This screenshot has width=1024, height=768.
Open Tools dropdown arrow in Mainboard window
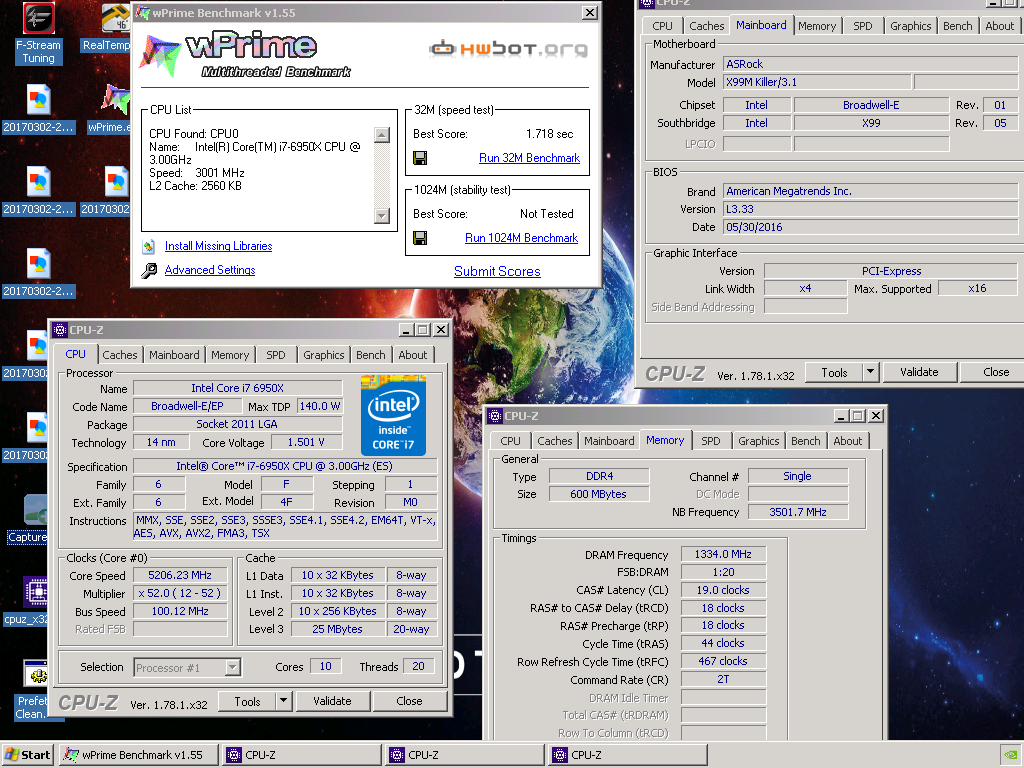coord(871,372)
